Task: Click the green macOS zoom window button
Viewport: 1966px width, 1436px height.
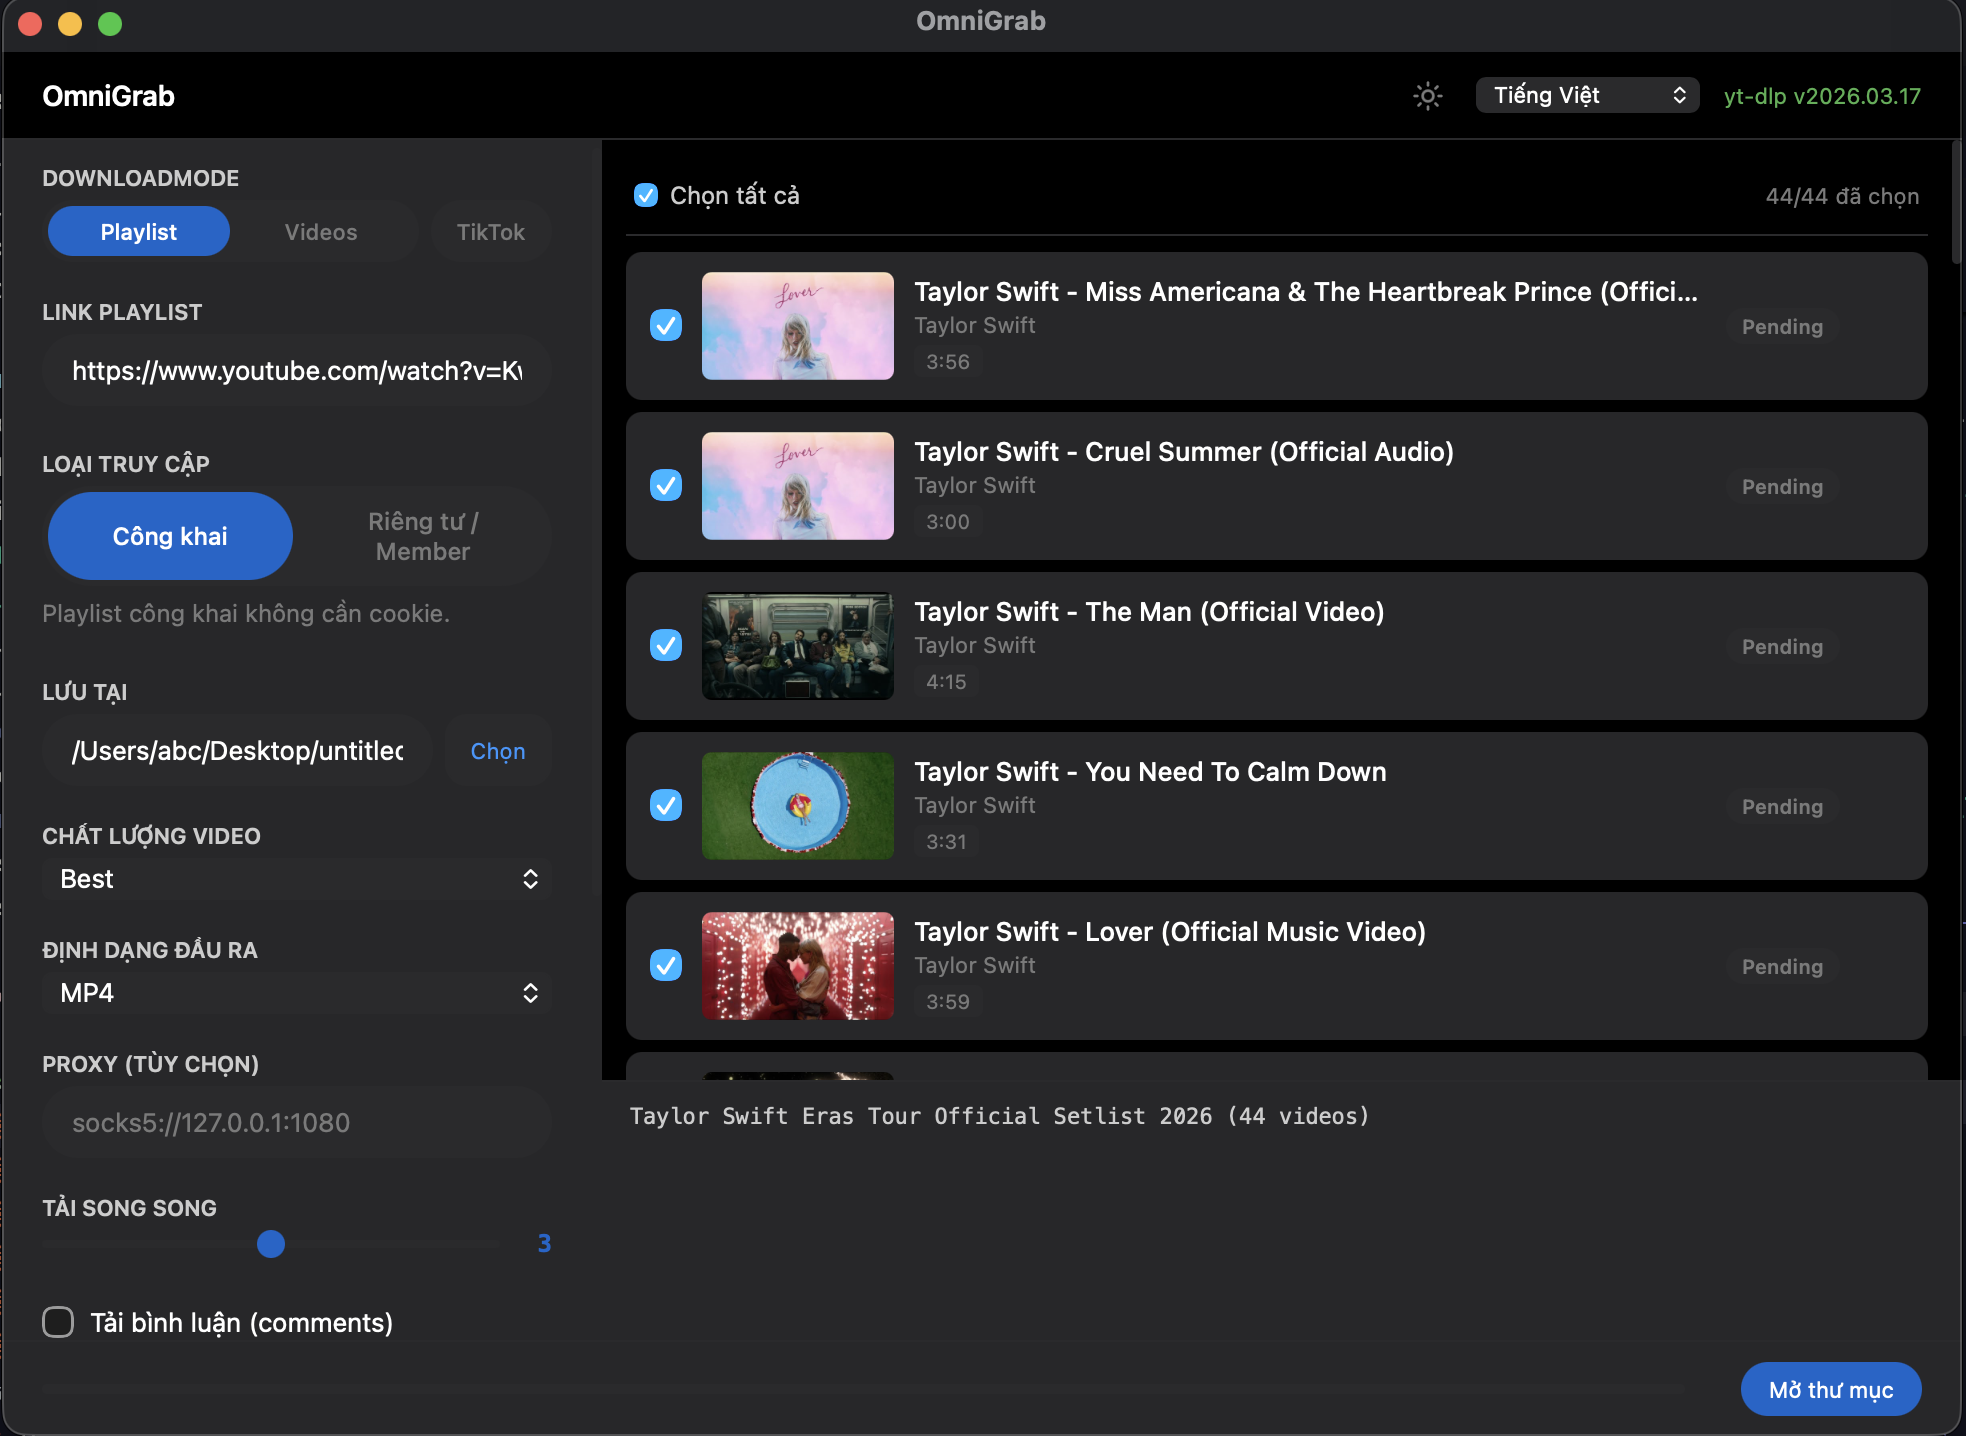Action: pos(110,23)
